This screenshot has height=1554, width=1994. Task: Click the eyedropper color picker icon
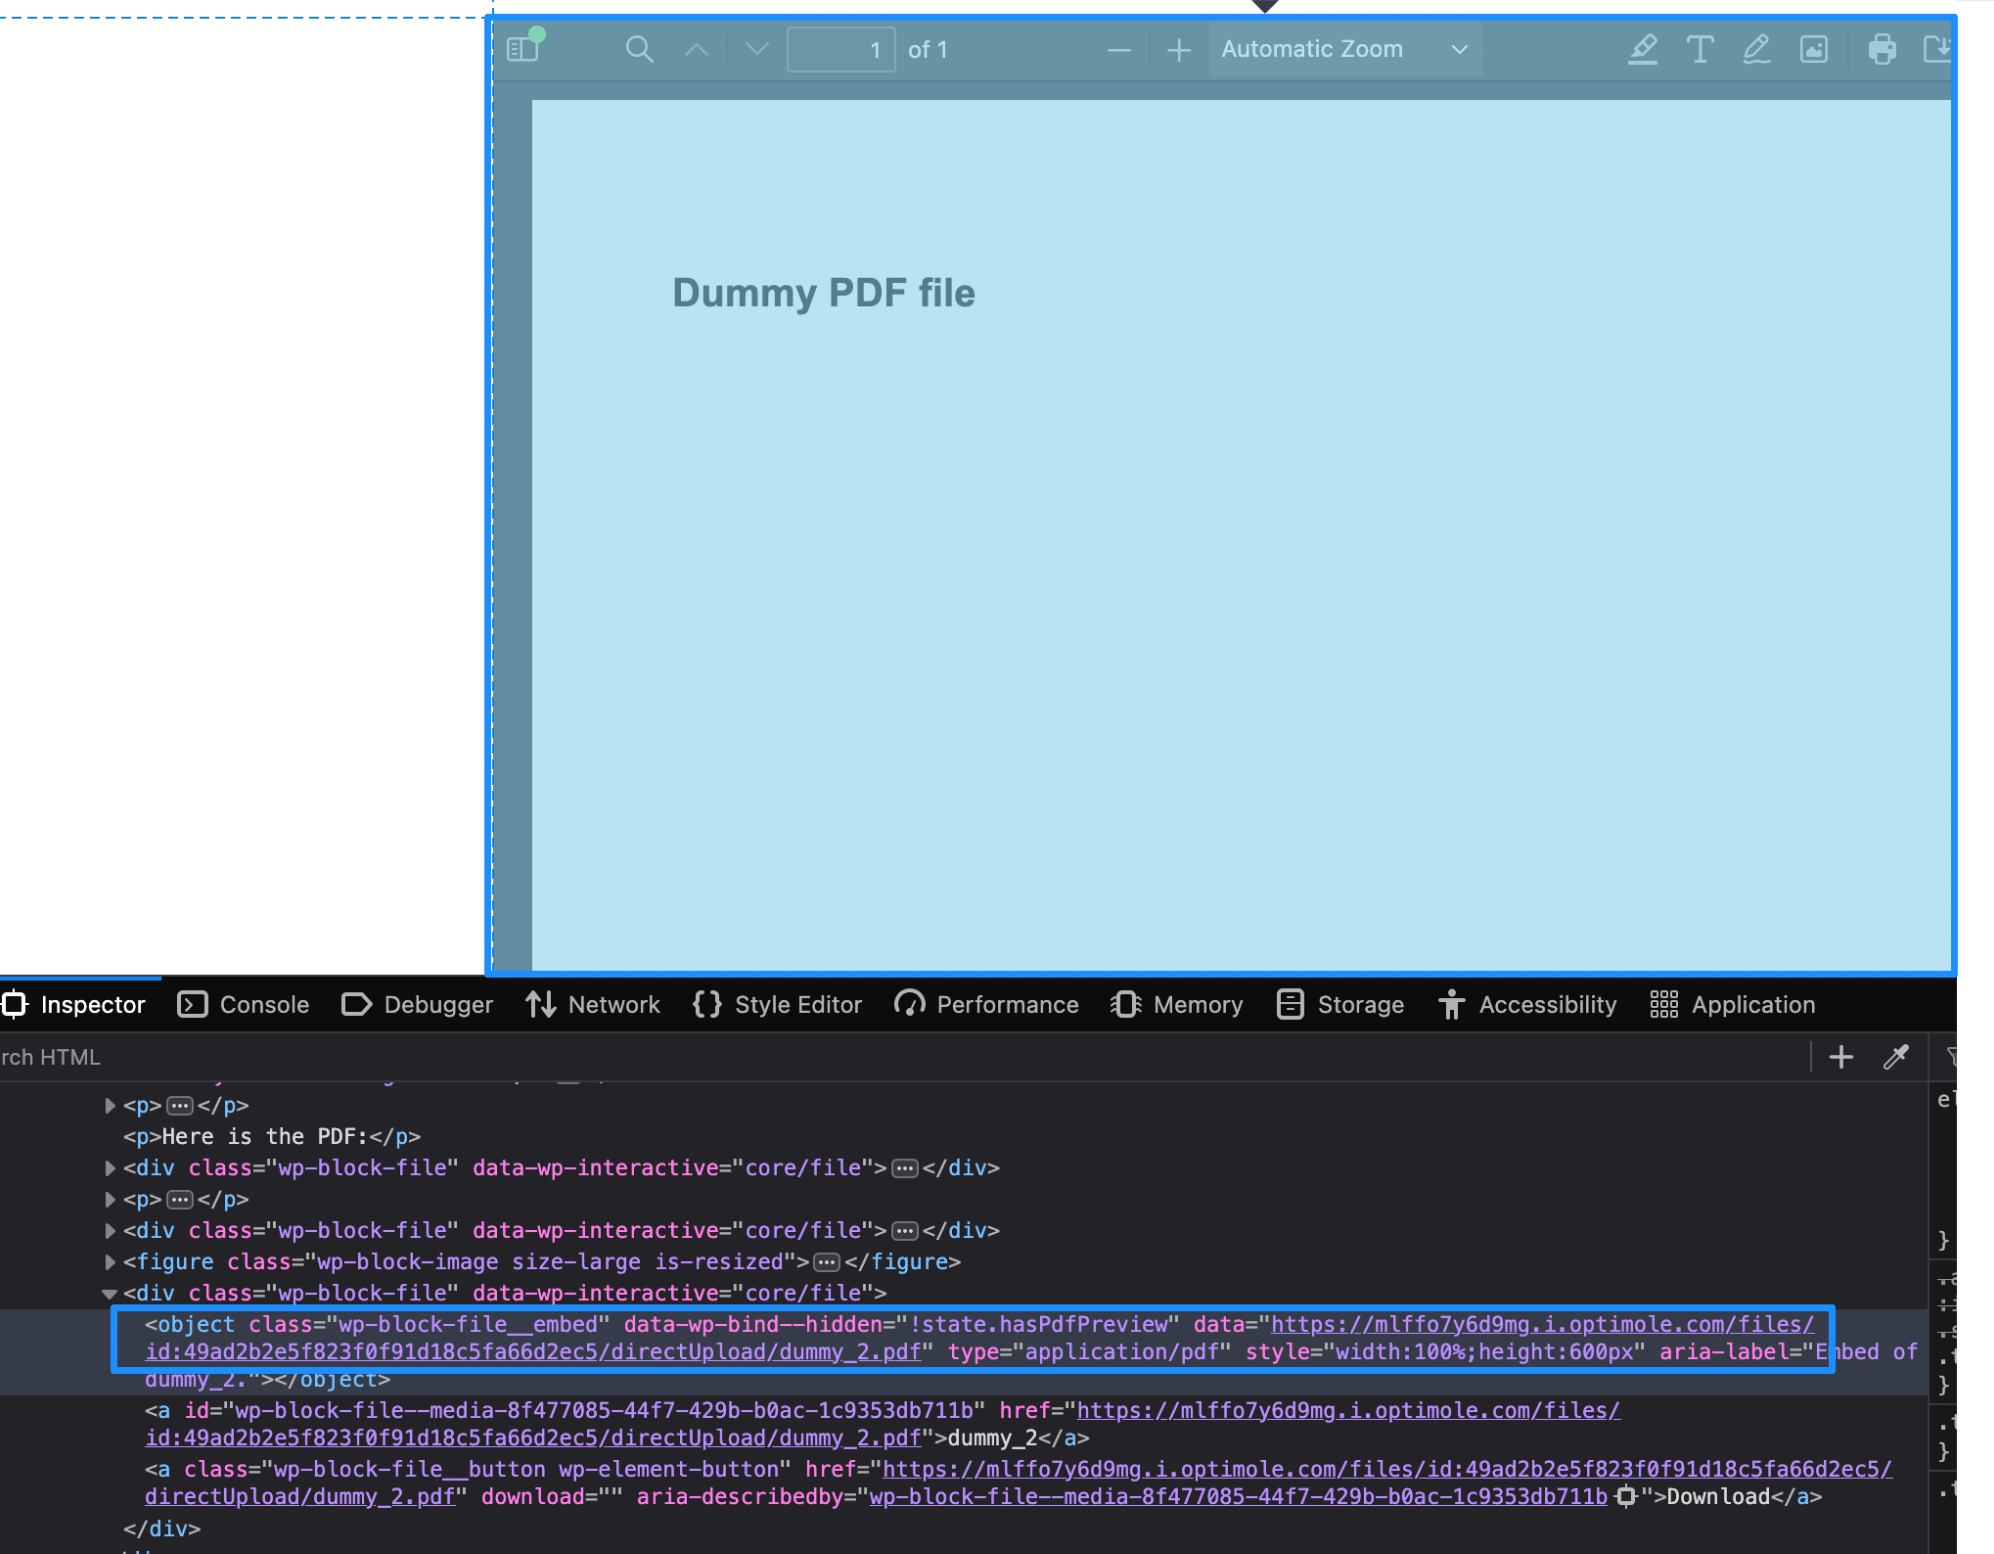click(1896, 1057)
